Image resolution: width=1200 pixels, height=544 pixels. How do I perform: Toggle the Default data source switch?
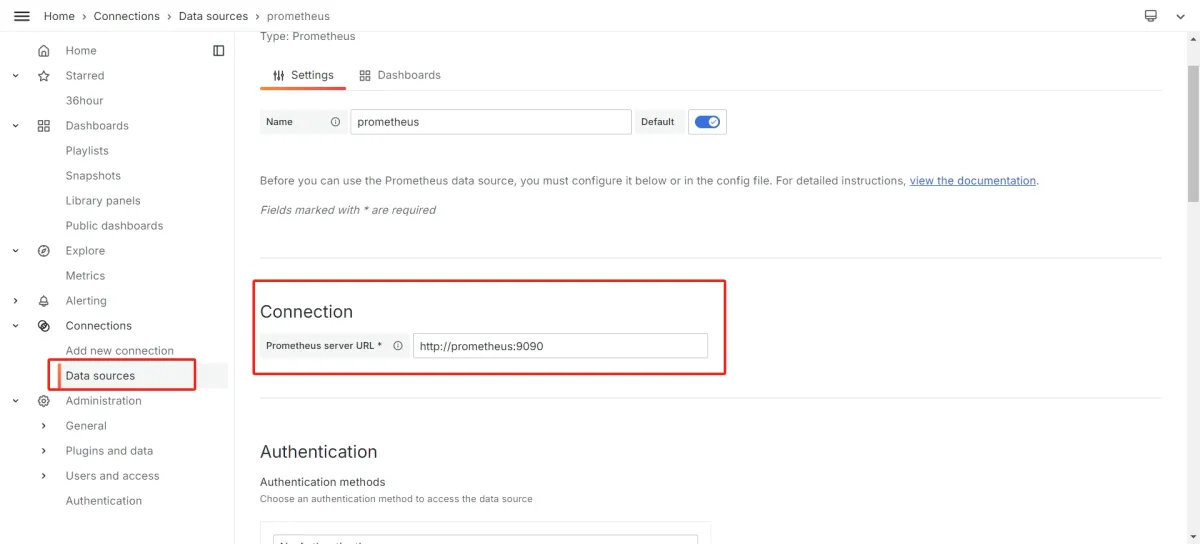coord(707,122)
